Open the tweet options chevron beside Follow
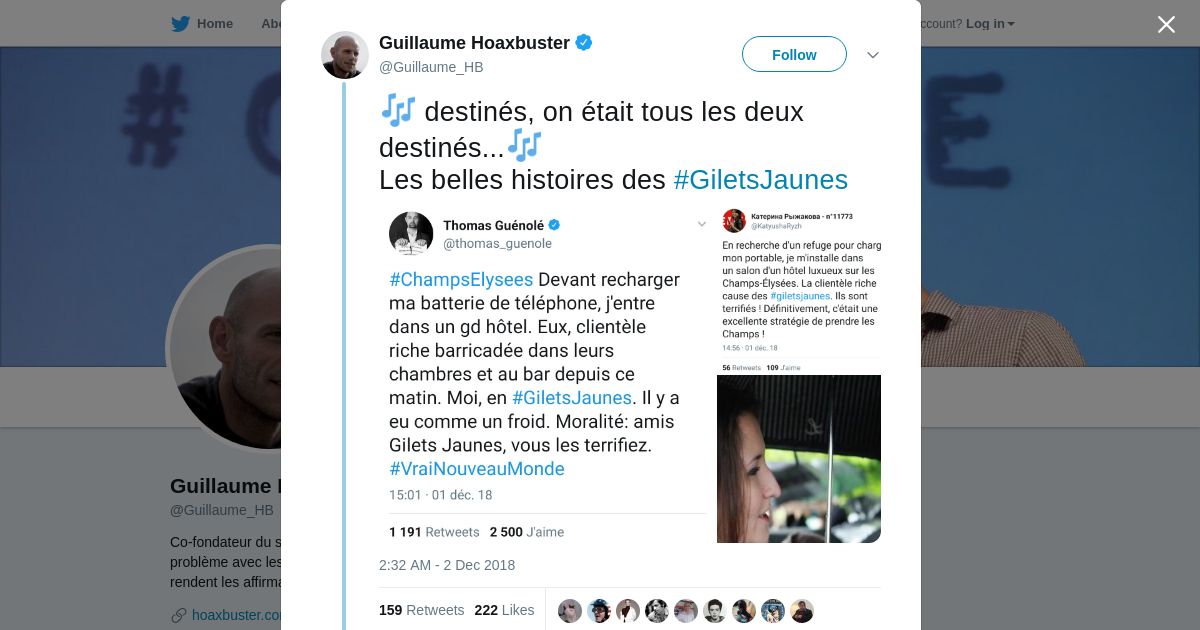This screenshot has height=630, width=1200. (x=873, y=55)
